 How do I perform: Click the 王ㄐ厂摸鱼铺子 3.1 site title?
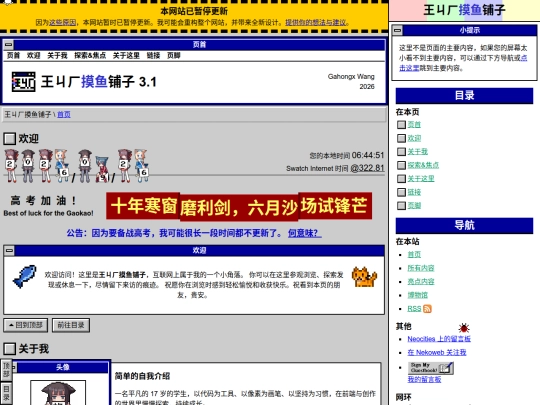coord(99,82)
